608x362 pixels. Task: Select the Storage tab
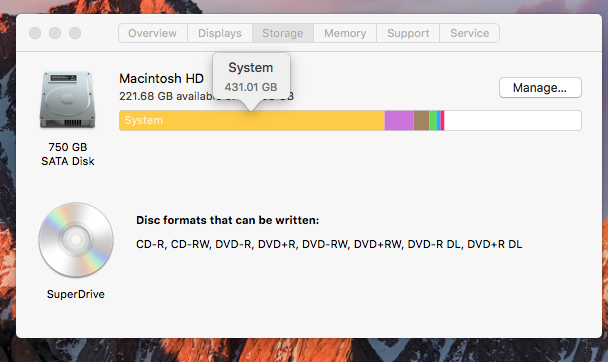[x=283, y=33]
